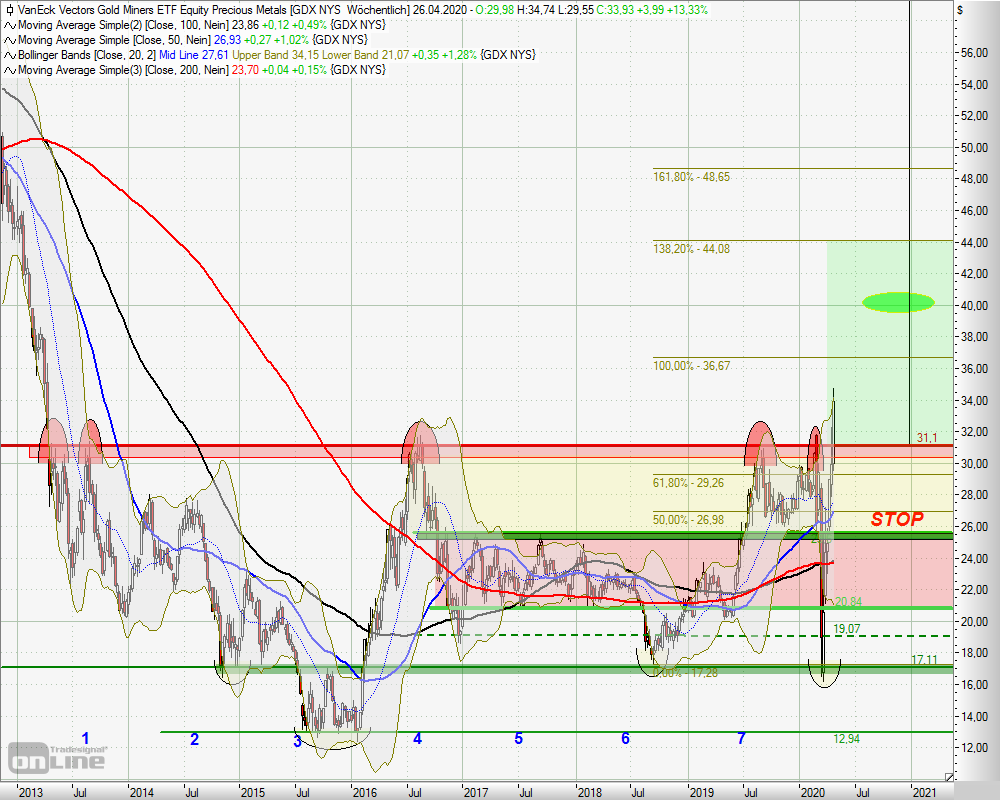The image size is (1000, 800).
Task: Select the blue wave number 7 annotation
Action: [x=741, y=739]
